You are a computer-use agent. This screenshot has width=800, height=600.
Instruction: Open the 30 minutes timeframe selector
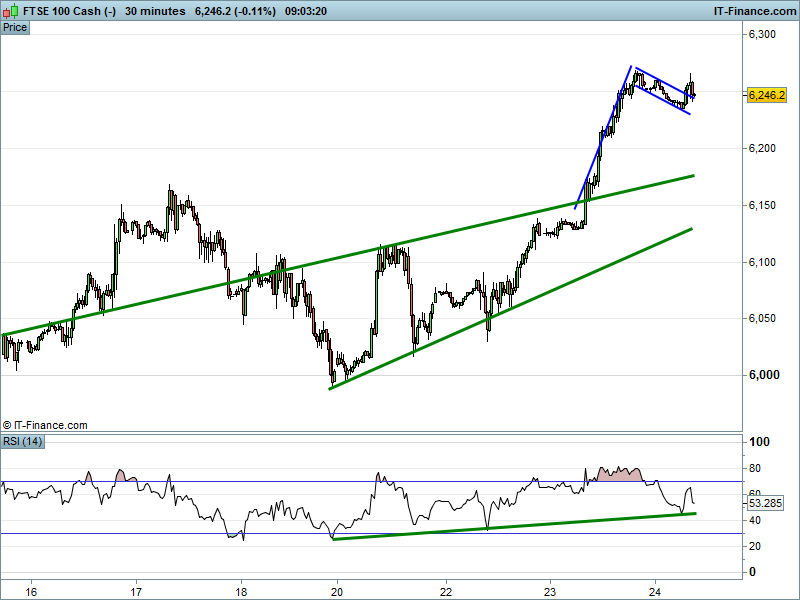(x=155, y=11)
